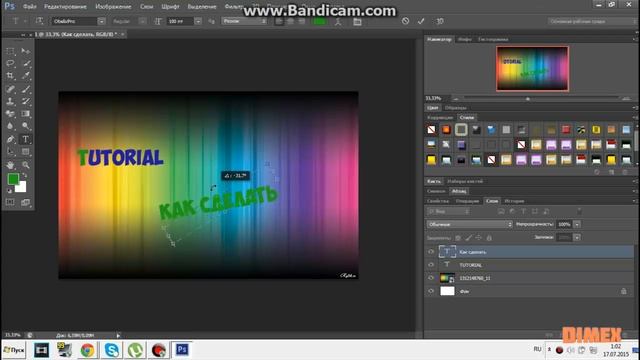Hide the 'Как сделать' text layer
Viewport: 640px width, 360px height.
coord(431,252)
